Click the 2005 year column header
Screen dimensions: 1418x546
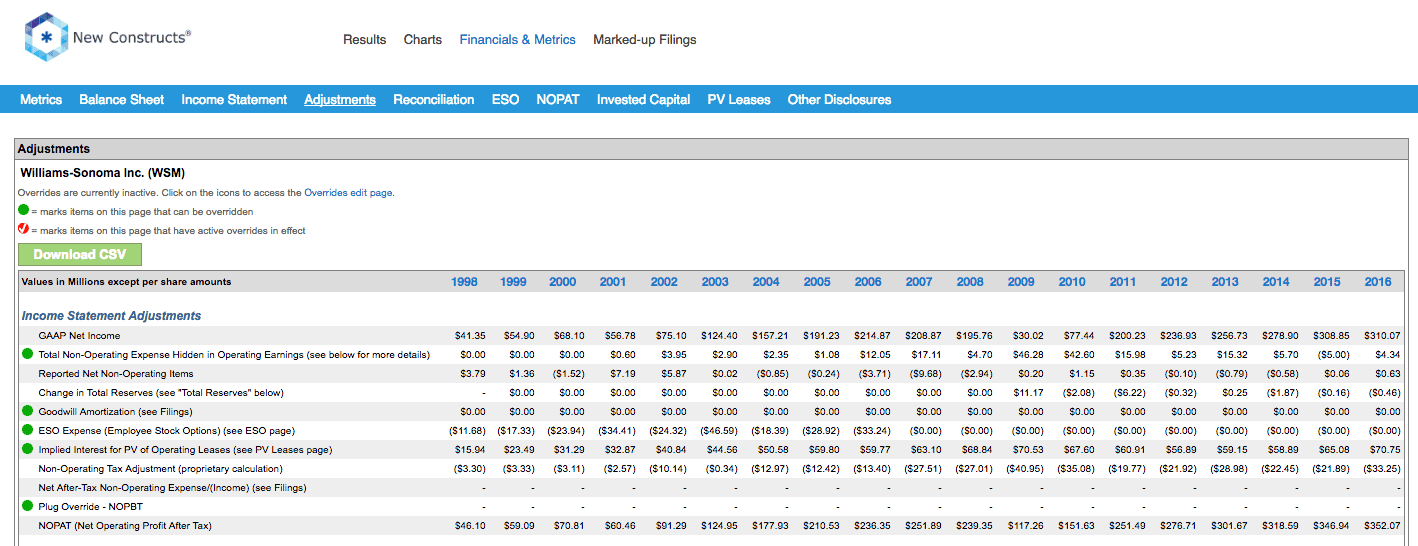pyautogui.click(x=817, y=282)
